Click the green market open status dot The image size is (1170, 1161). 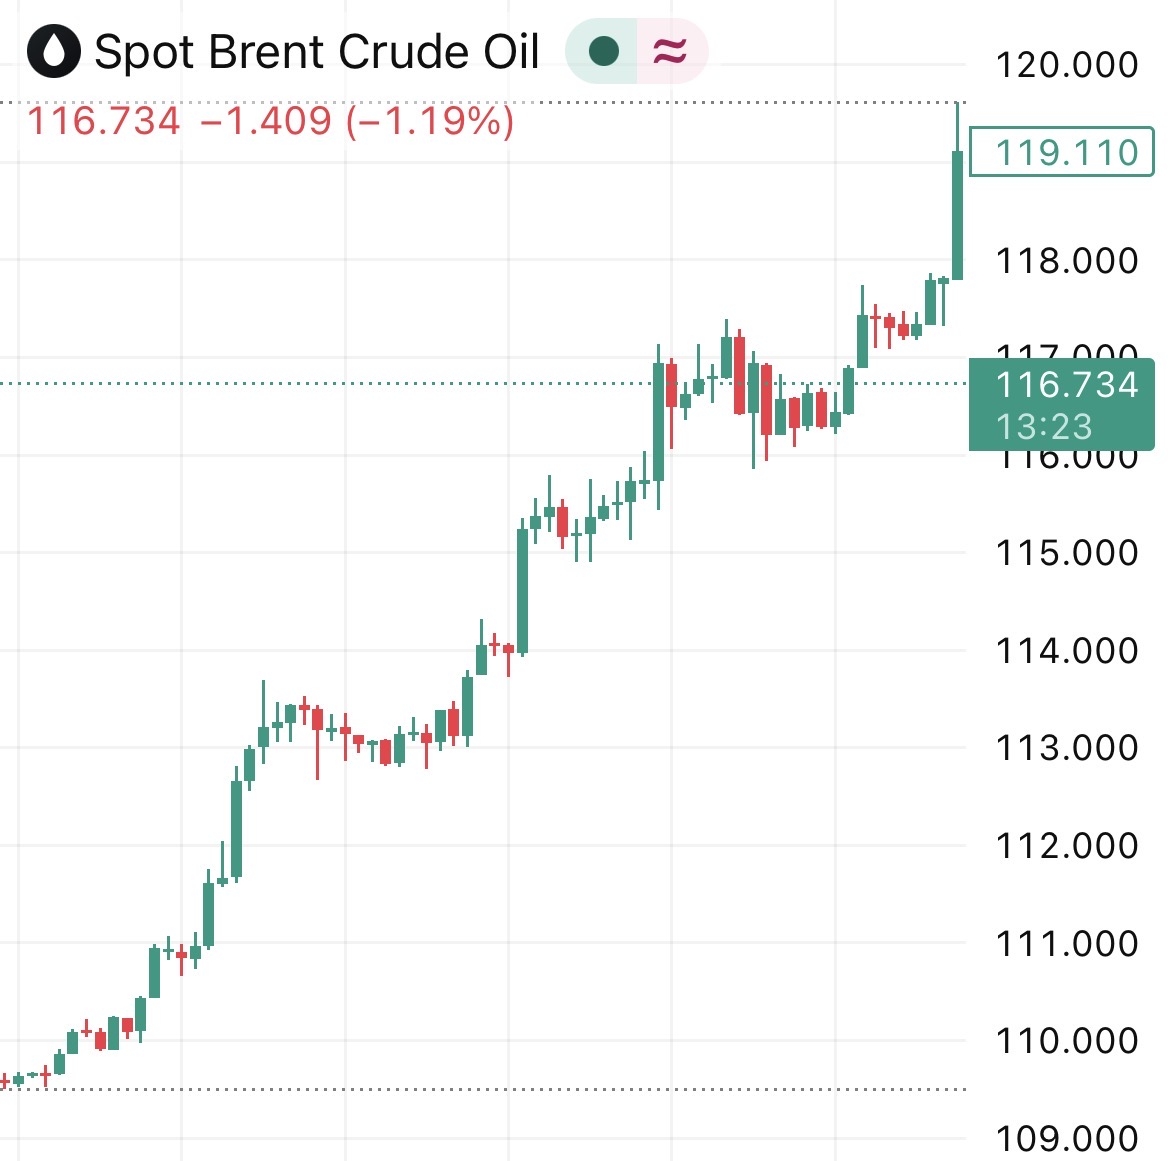tap(603, 51)
